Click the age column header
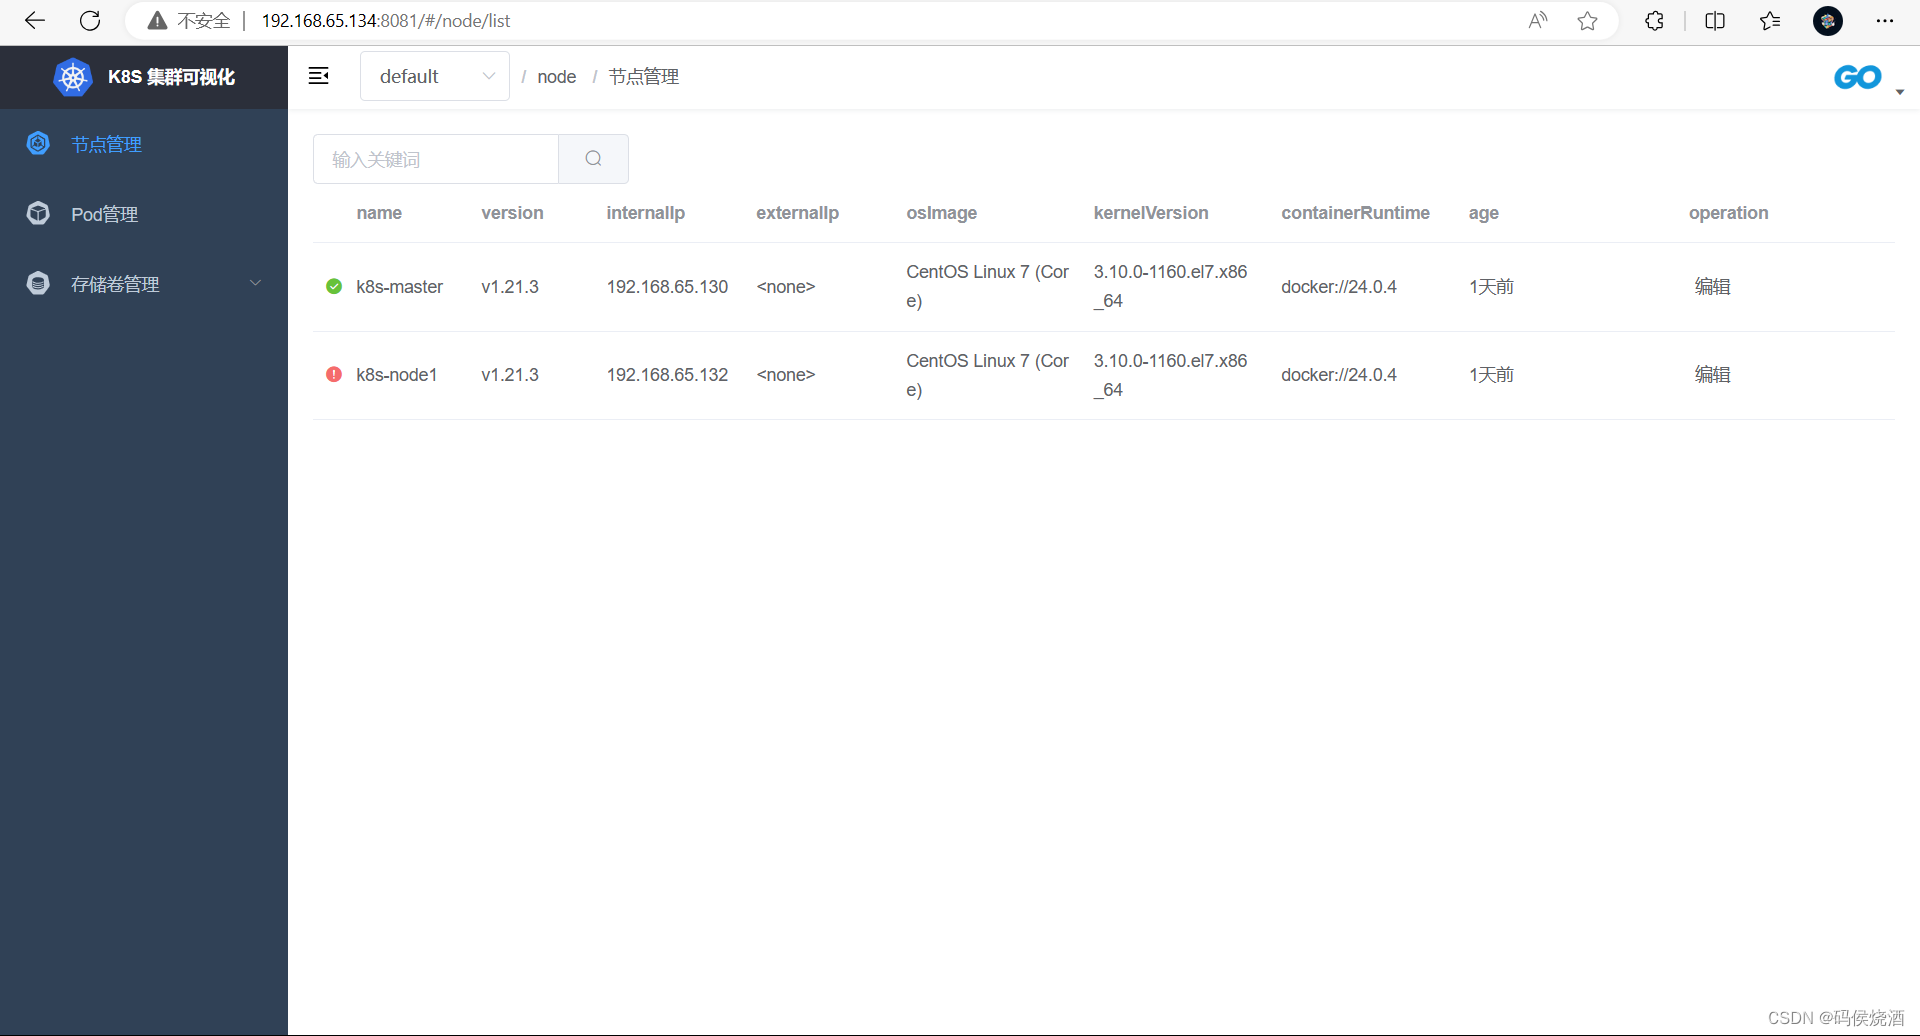This screenshot has height=1036, width=1920. click(1484, 213)
